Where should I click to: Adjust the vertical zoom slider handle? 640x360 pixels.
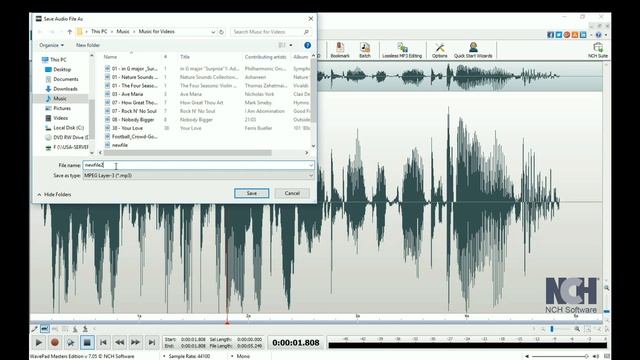(x=607, y=311)
